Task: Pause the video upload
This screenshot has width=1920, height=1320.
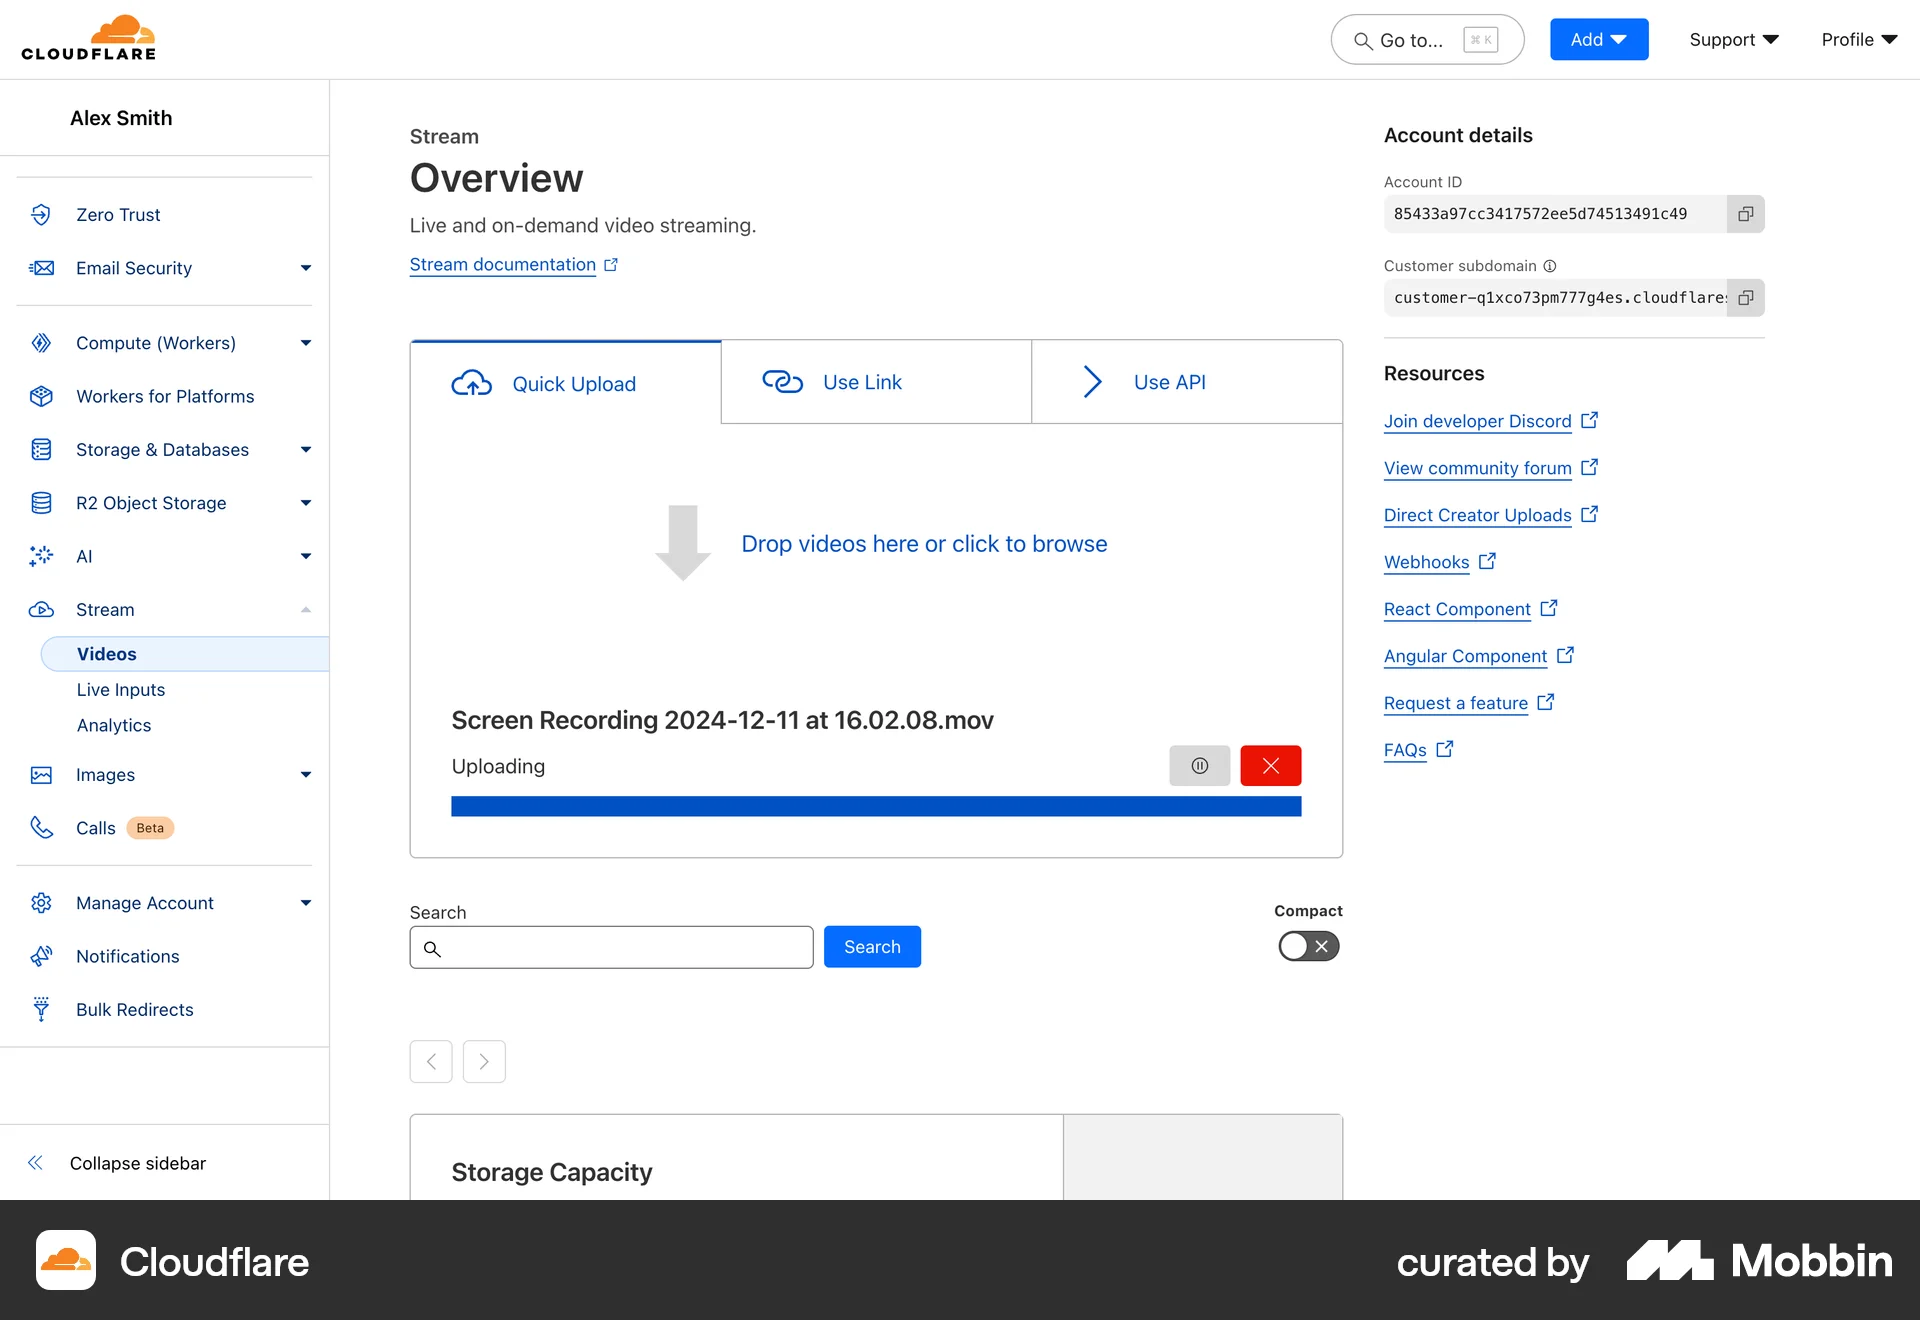Action: [x=1199, y=765]
